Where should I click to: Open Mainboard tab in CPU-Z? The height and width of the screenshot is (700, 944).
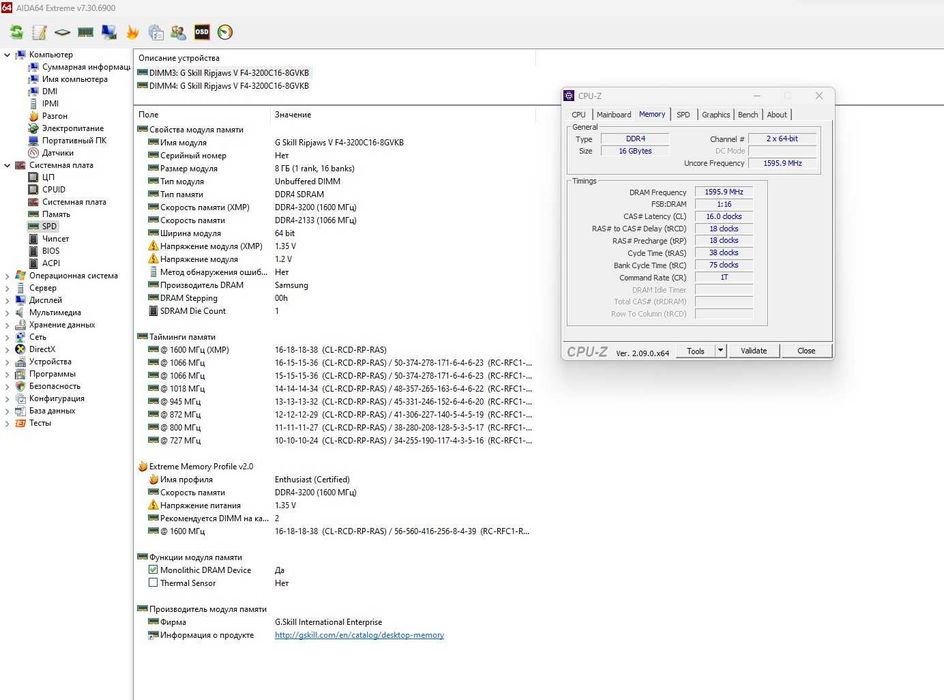(613, 114)
